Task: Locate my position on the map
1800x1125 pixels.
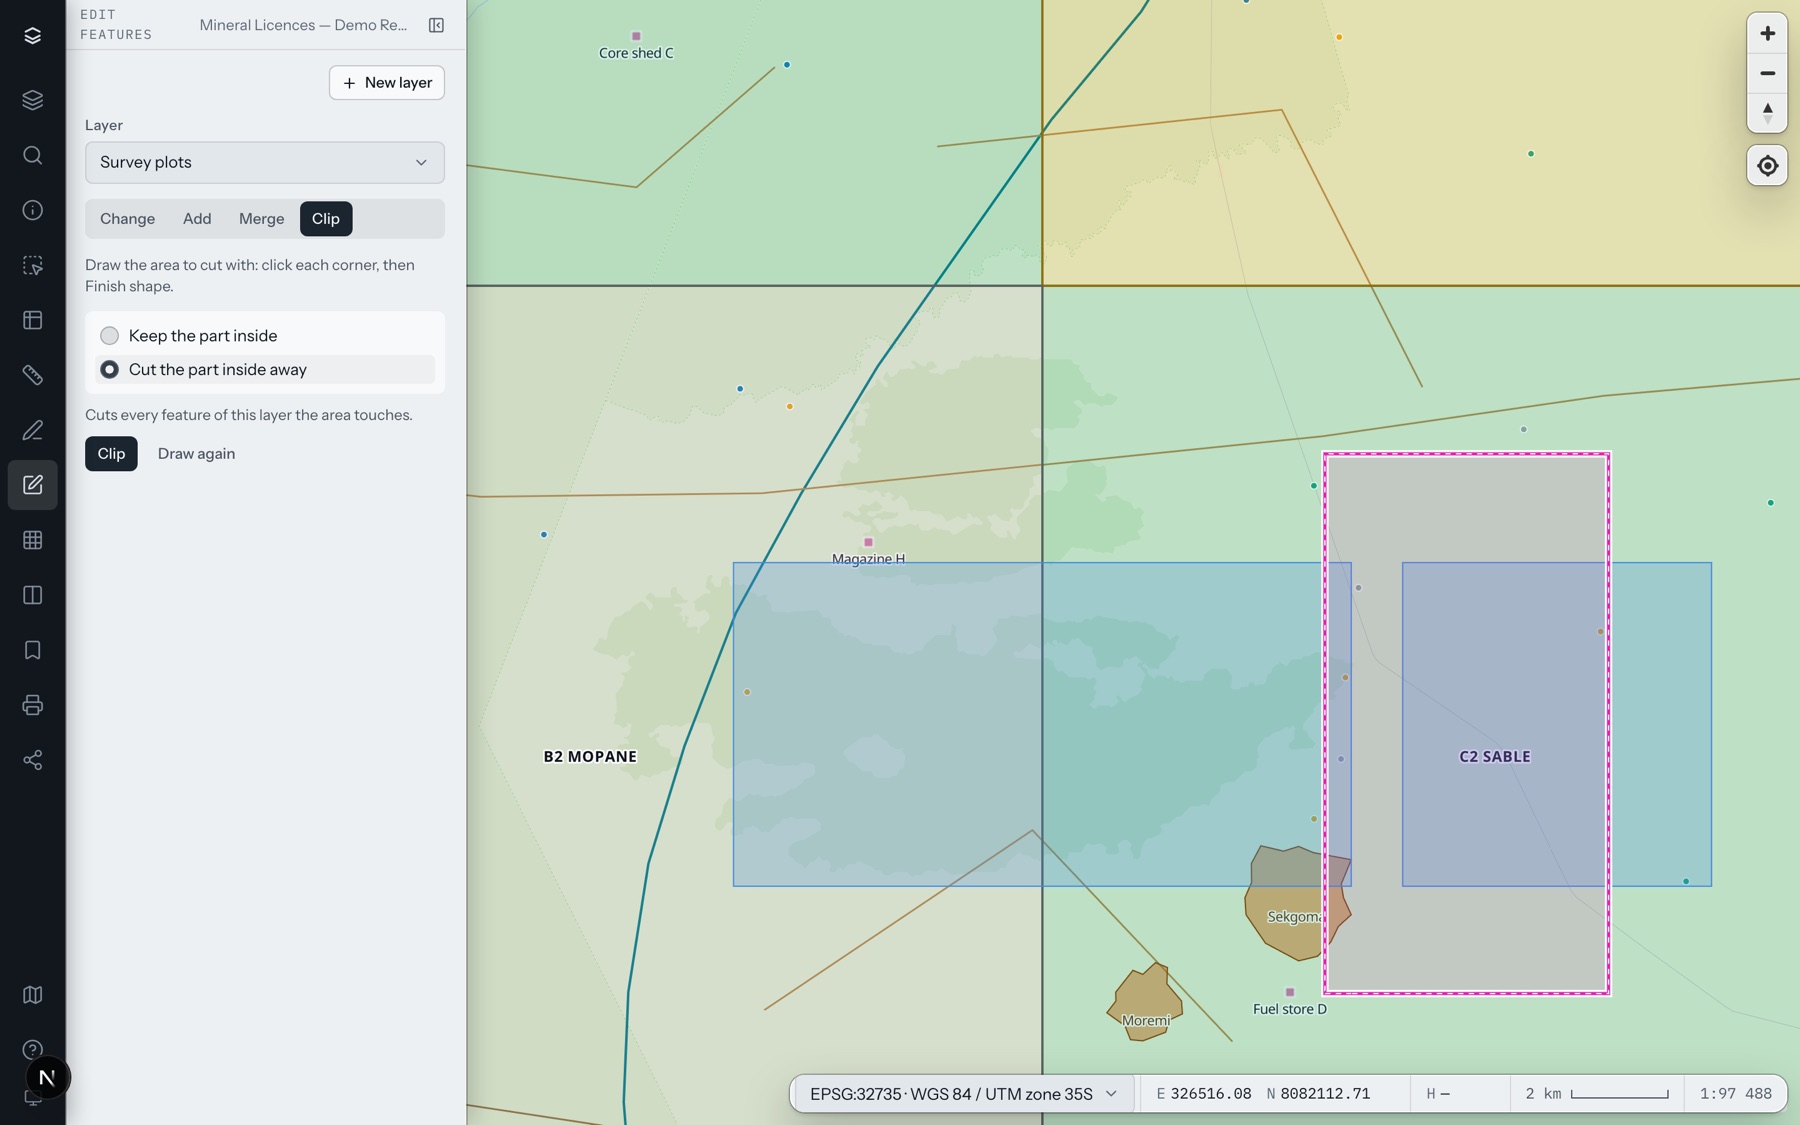Action: (x=1767, y=166)
